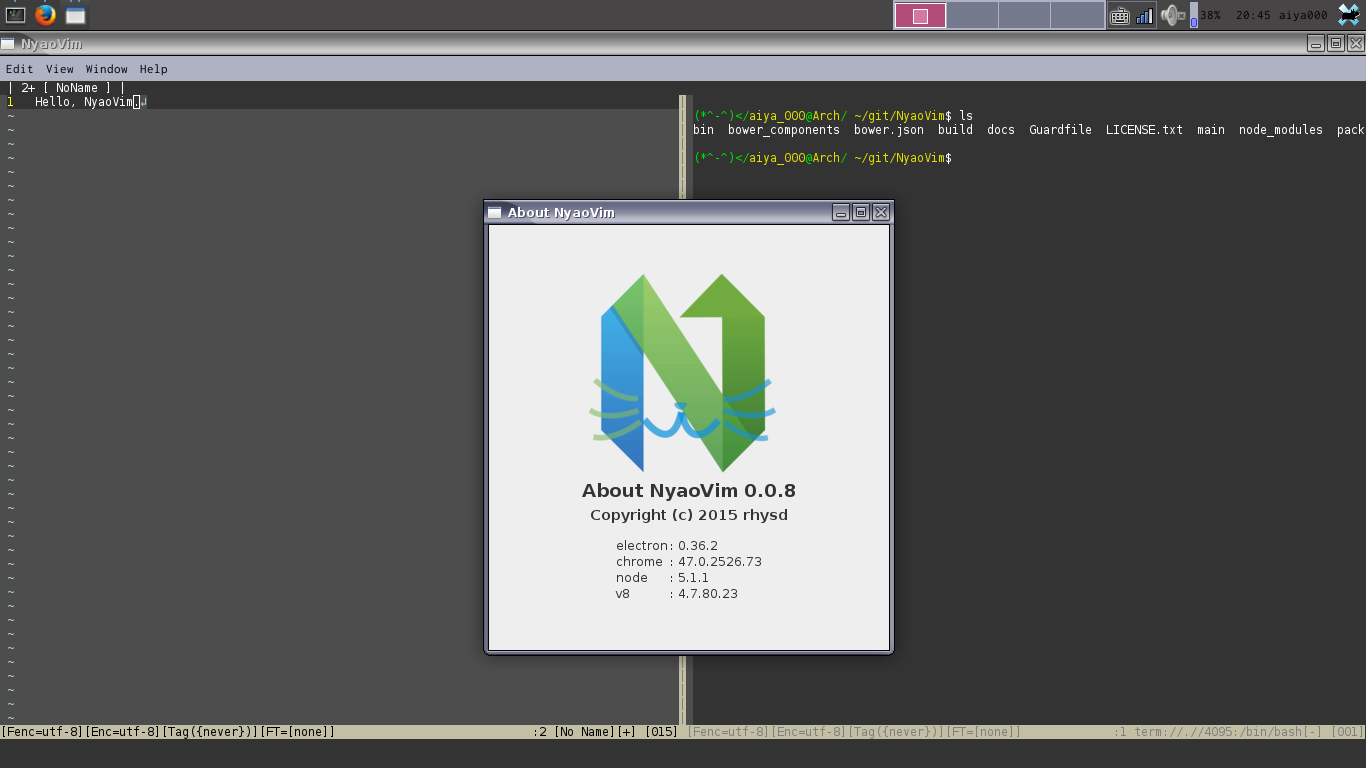The height and width of the screenshot is (768, 1366).
Task: Switch to the second workspace in the pager
Action: [x=972, y=15]
